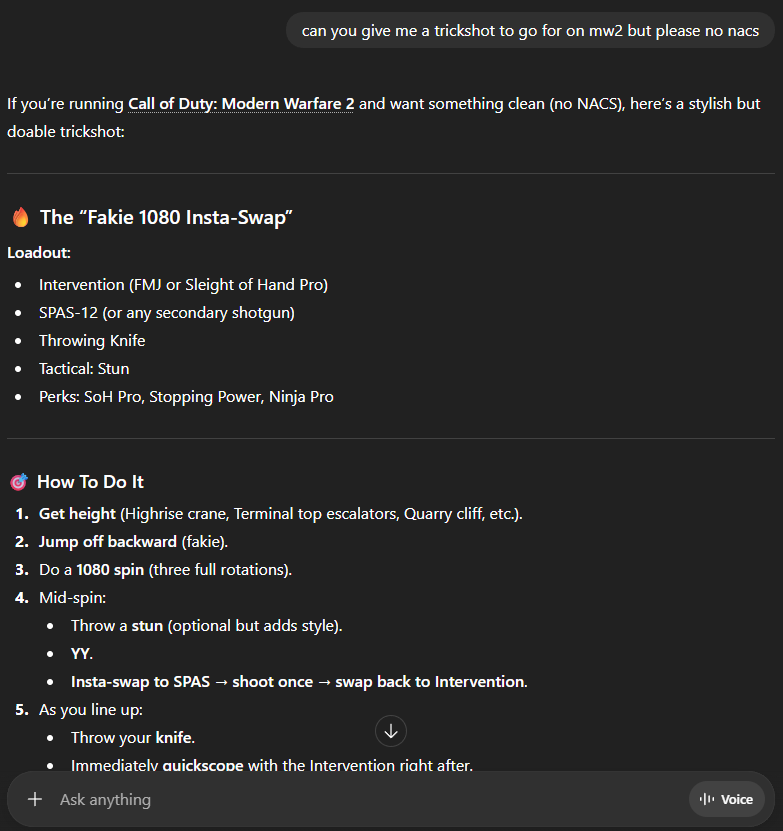Viewport: 783px width, 831px height.
Task: Click the 'YY.' bullet
Action: coord(82,654)
